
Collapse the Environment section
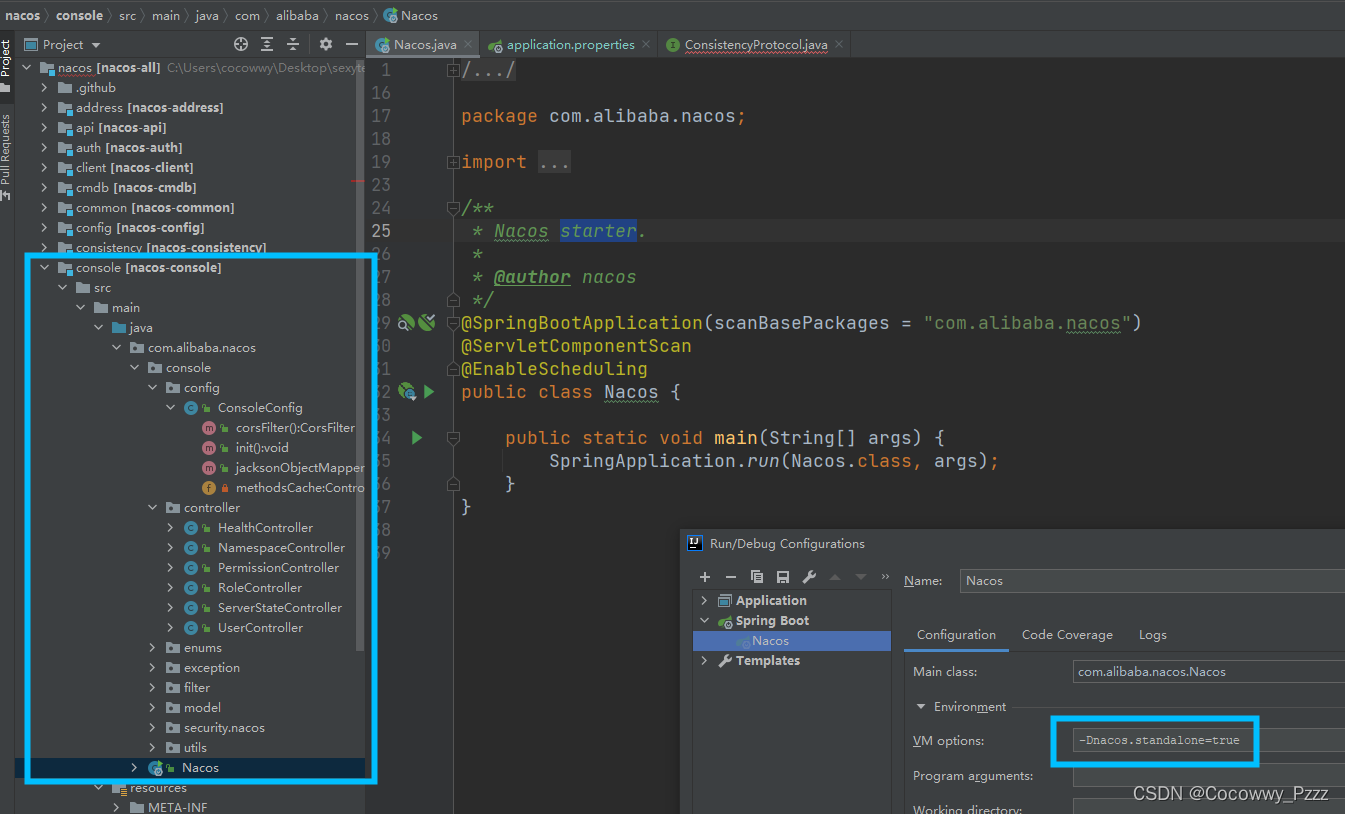pos(921,707)
